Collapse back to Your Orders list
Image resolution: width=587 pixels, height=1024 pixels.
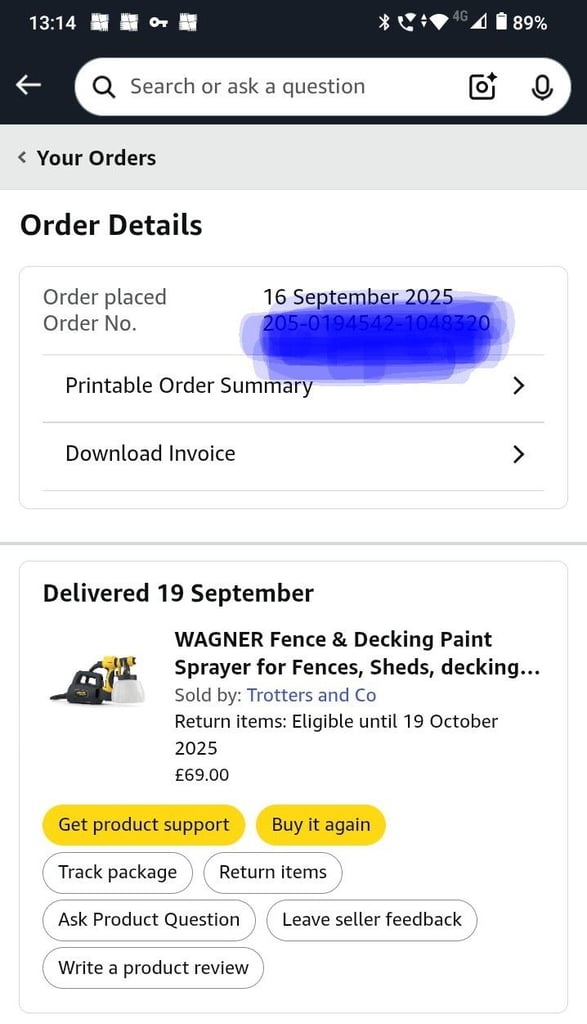[x=86, y=157]
